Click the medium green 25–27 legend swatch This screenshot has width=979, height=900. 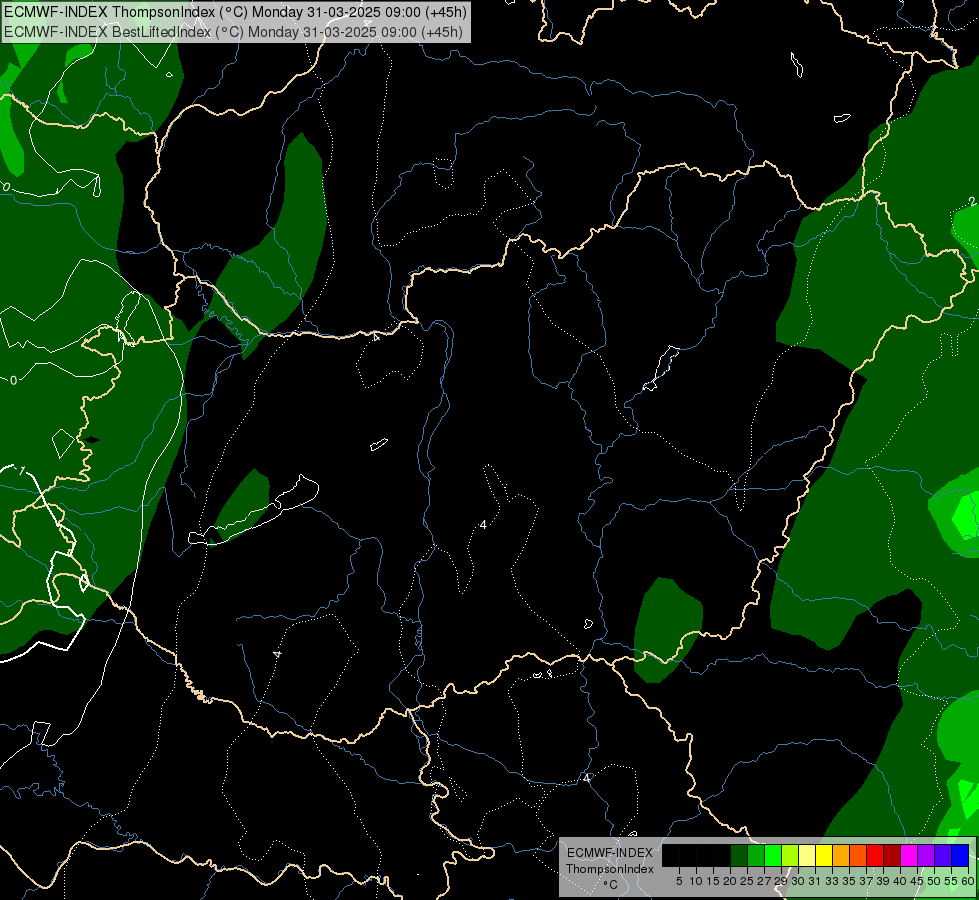[756, 855]
